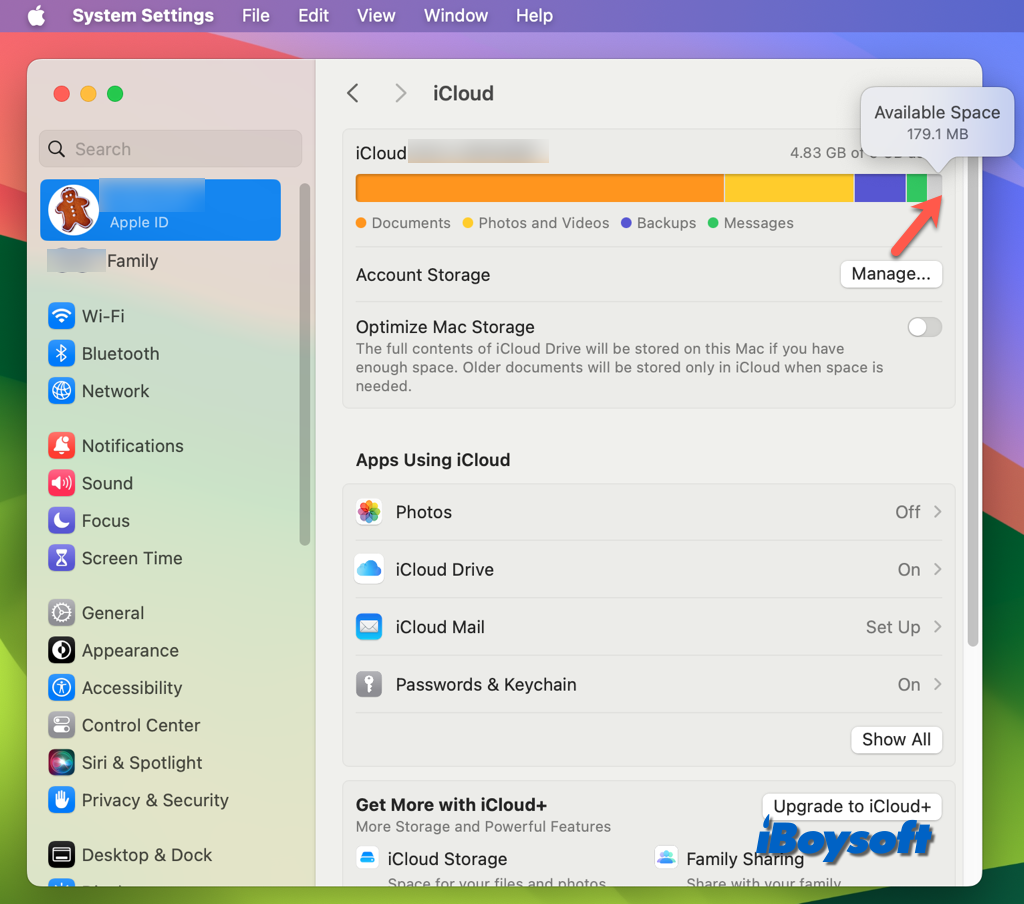Click the Notifications bell icon

pos(61,445)
